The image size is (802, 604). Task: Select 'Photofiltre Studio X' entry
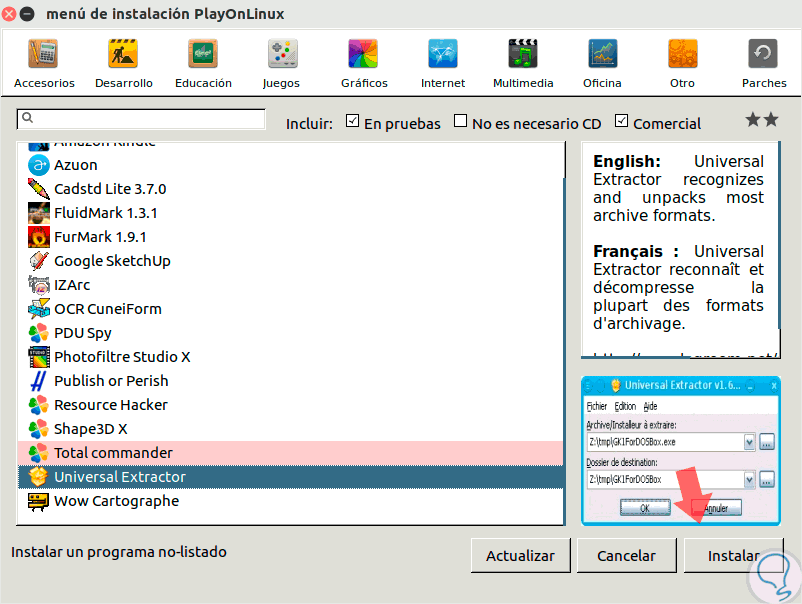point(291,357)
